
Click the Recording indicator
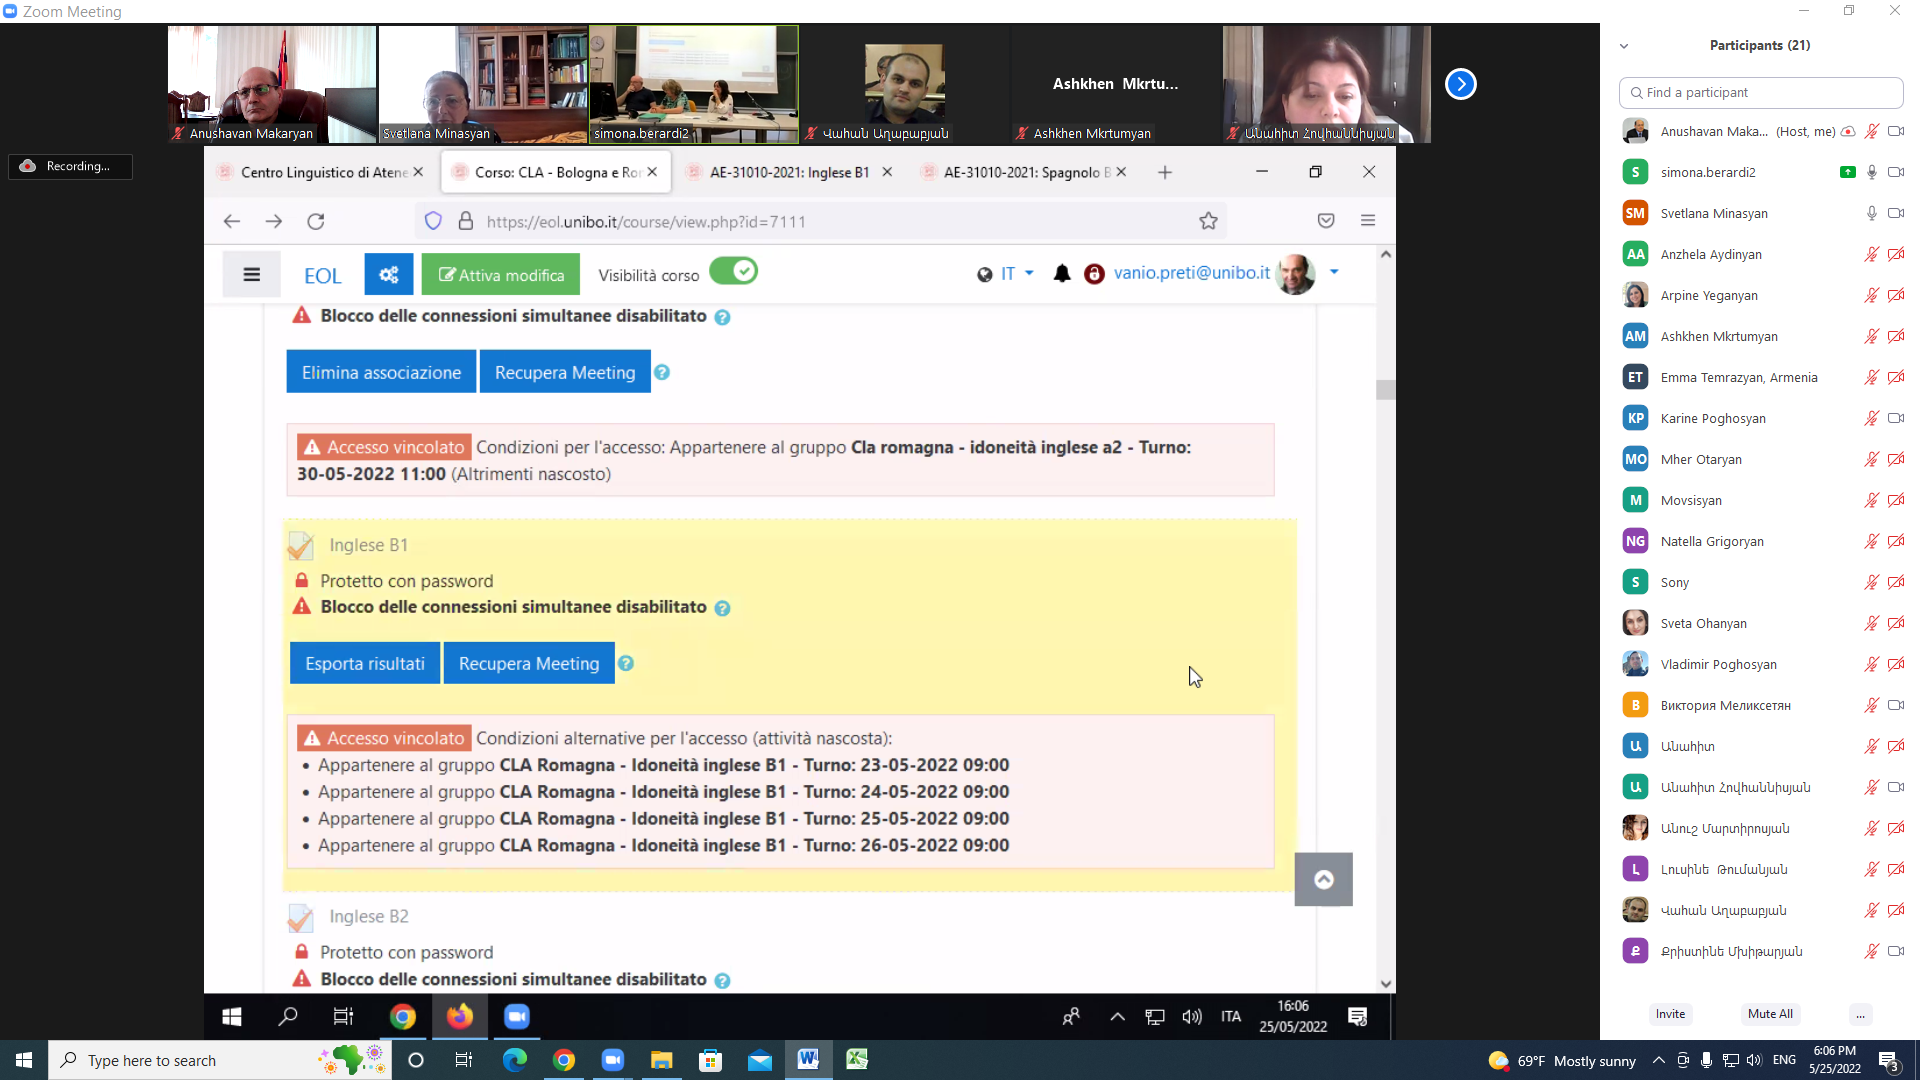point(70,166)
